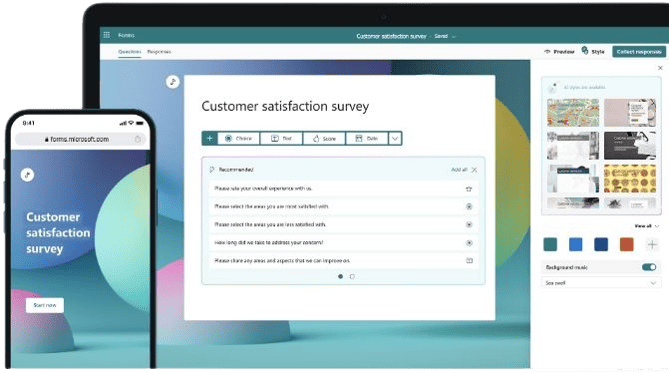The width and height of the screenshot is (669, 373).
Task: Expand View all styles
Action: click(x=646, y=226)
